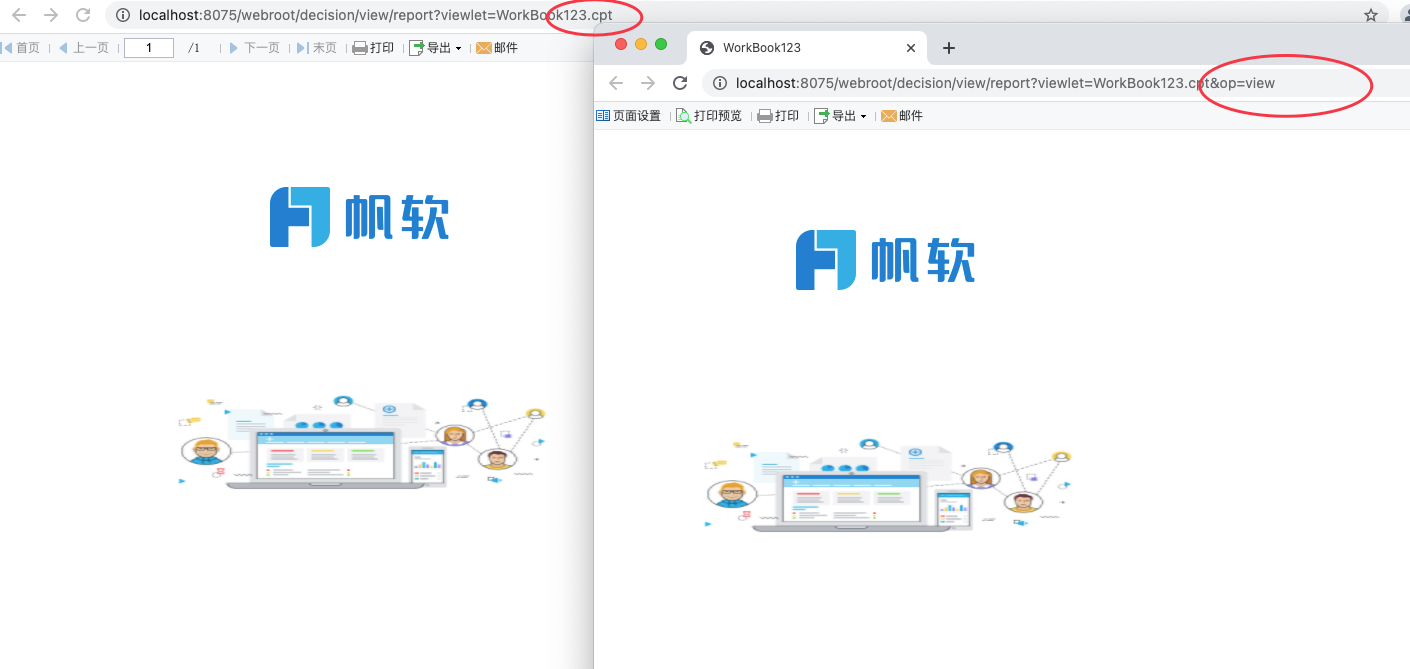Click the laptop illustration in the rear window report
The height and width of the screenshot is (669, 1410).
[x=362, y=443]
